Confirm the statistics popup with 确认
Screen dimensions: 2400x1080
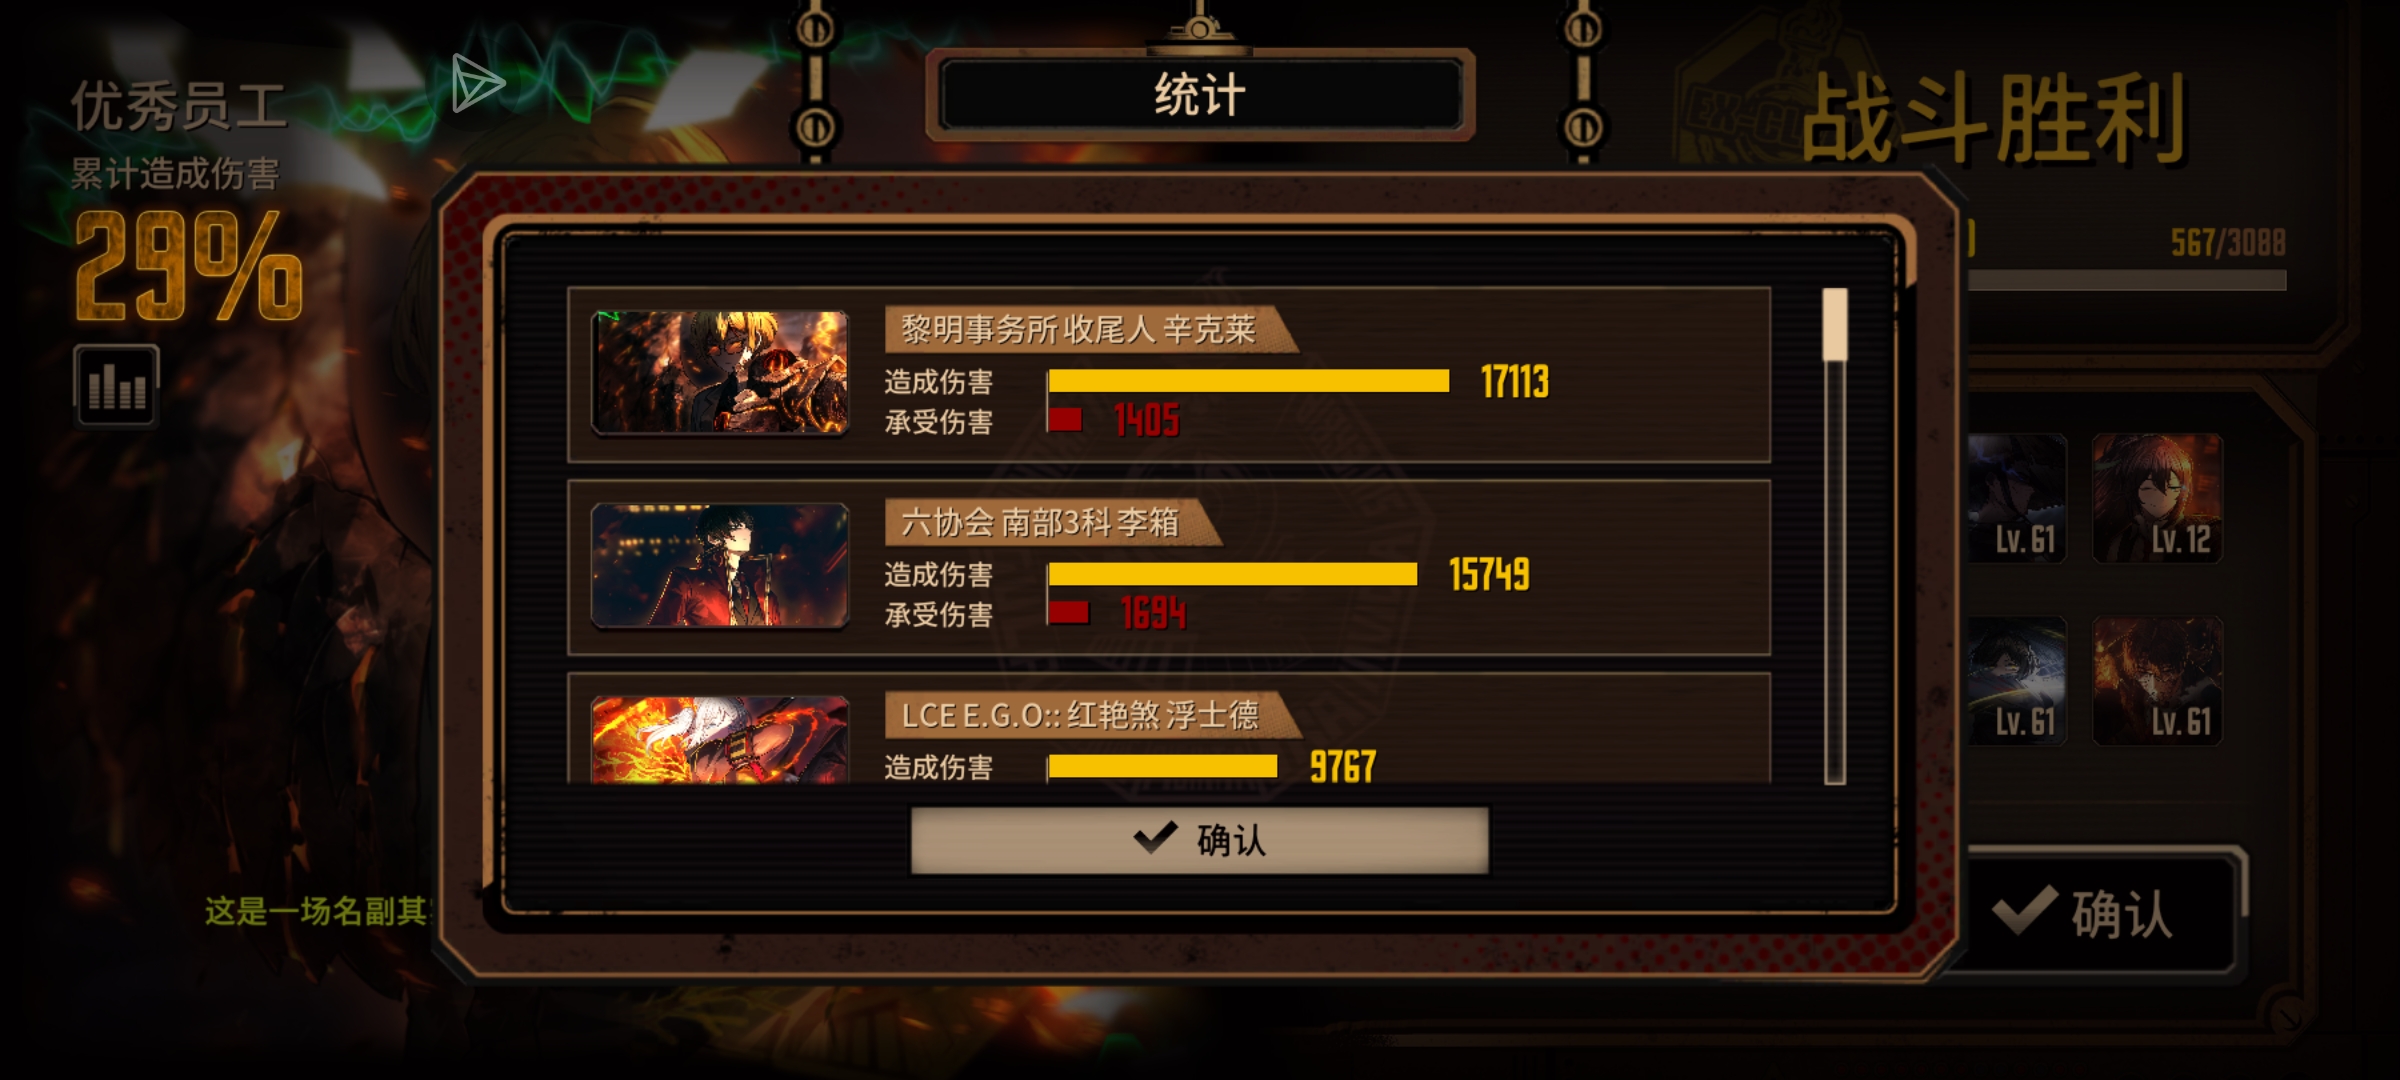point(1200,840)
